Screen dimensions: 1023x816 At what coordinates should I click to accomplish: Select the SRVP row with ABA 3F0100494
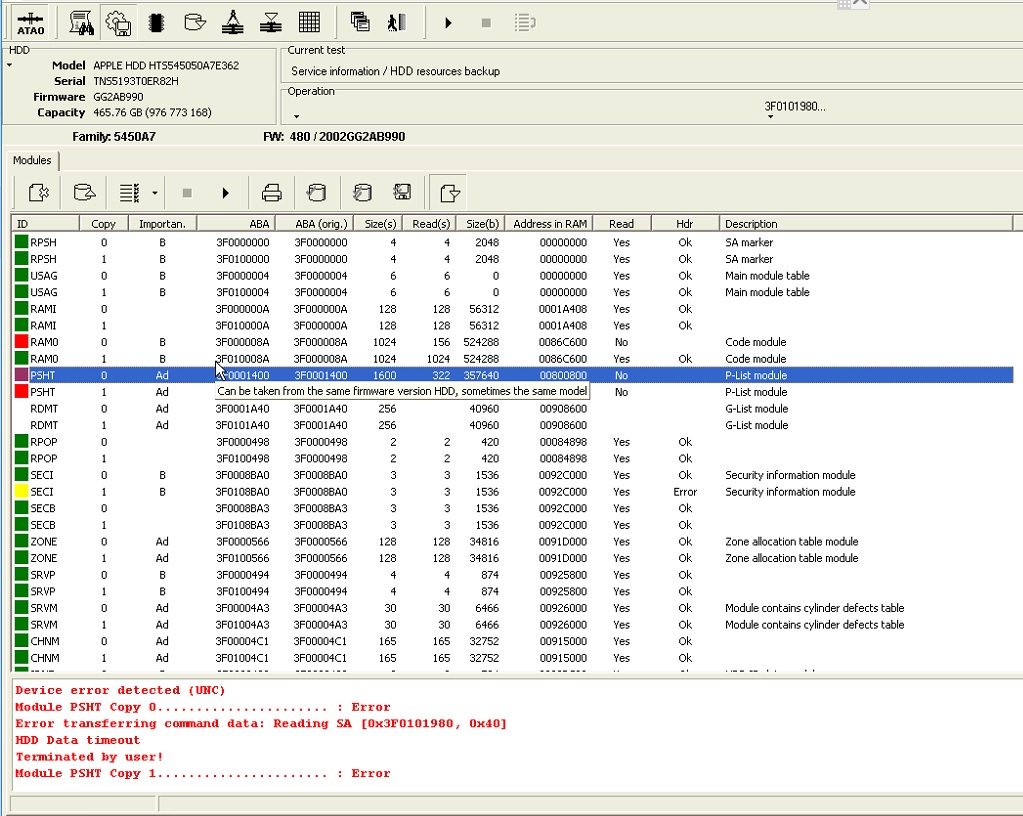pos(513,592)
